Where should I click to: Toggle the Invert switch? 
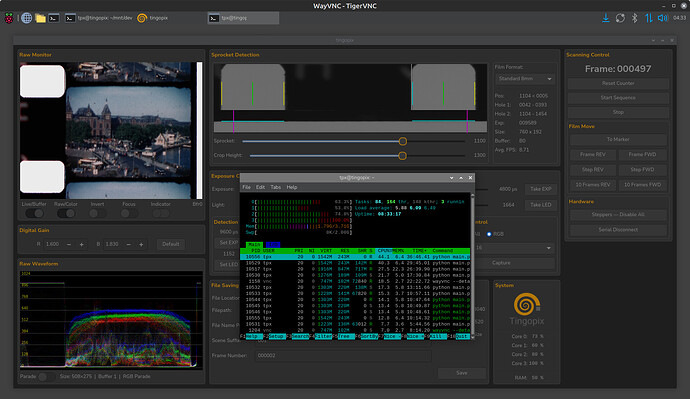point(97,213)
